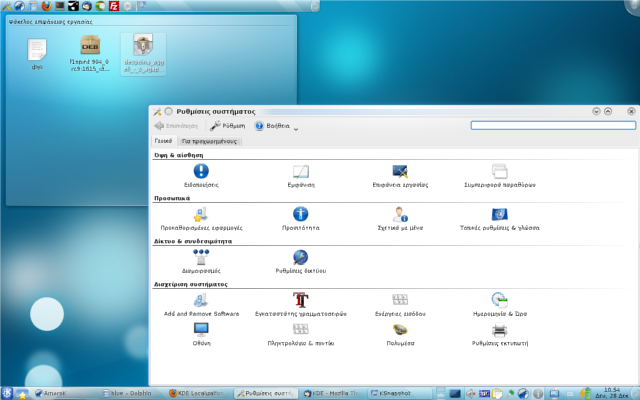
Task: Open Τοπικές ρυθμίσεις & γλώσσα settings
Action: pos(500,219)
